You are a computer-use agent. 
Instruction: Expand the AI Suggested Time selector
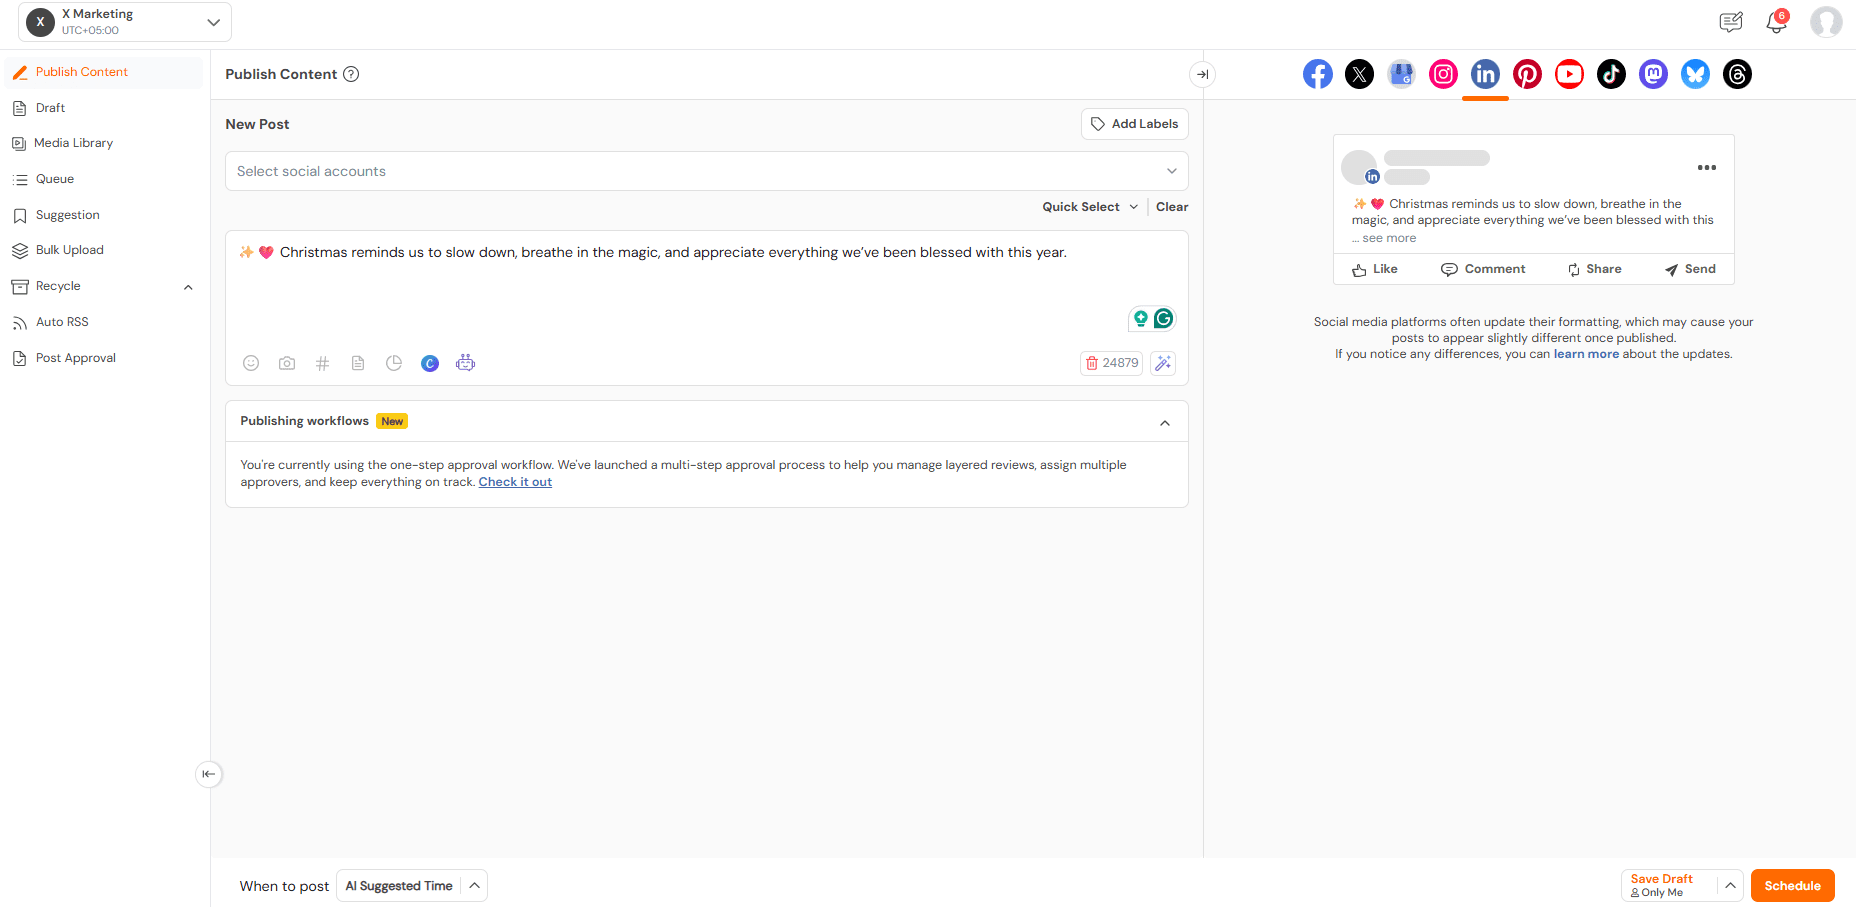pos(474,885)
